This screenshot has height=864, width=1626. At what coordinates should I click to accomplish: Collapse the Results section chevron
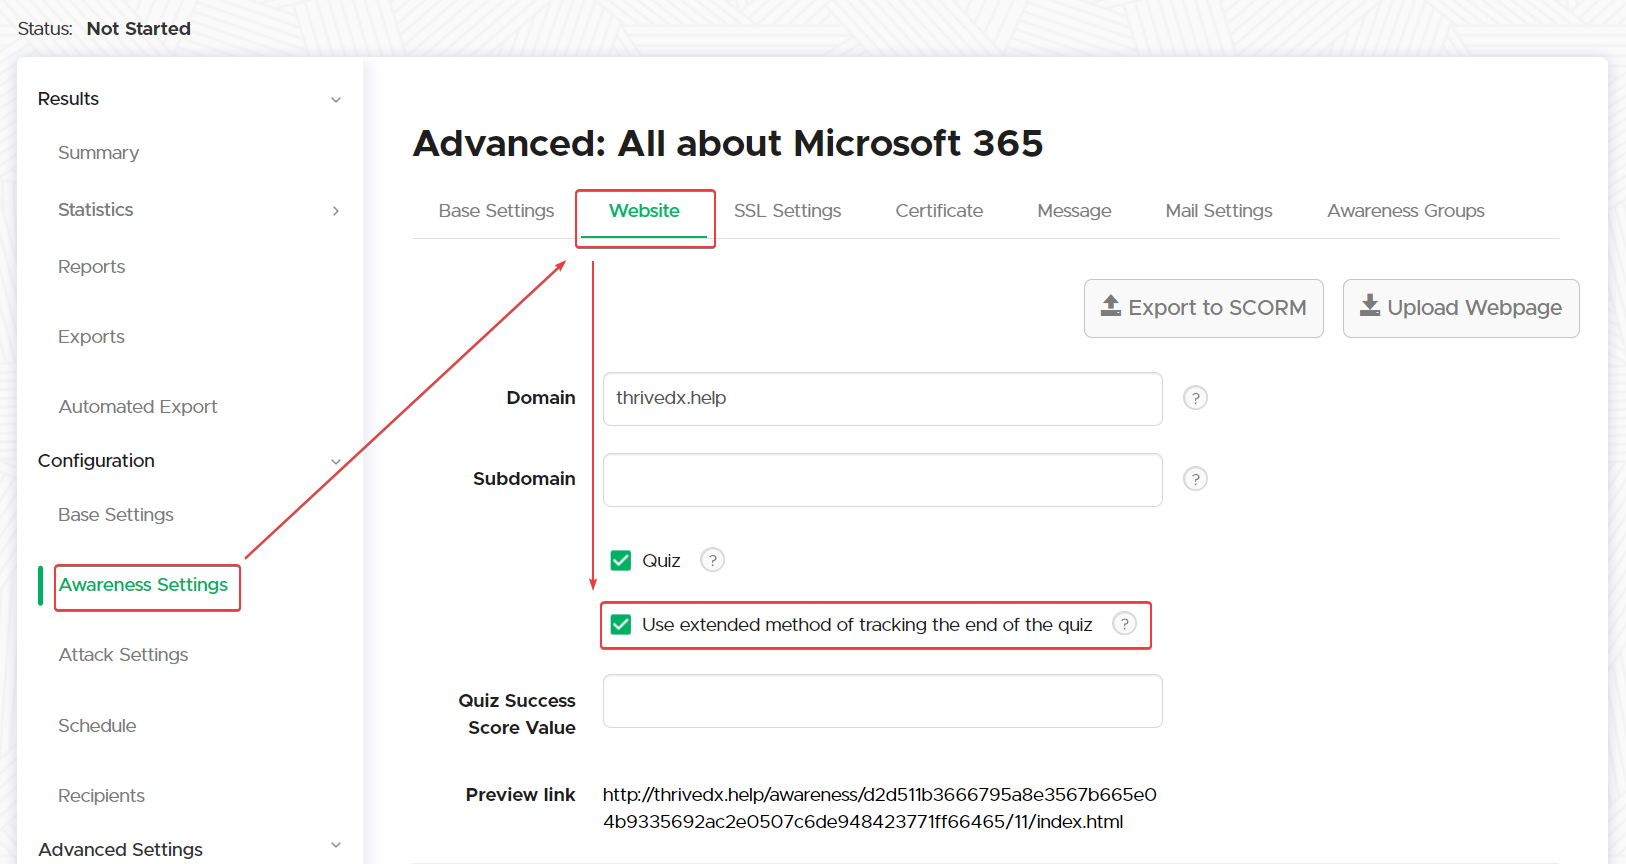336,100
